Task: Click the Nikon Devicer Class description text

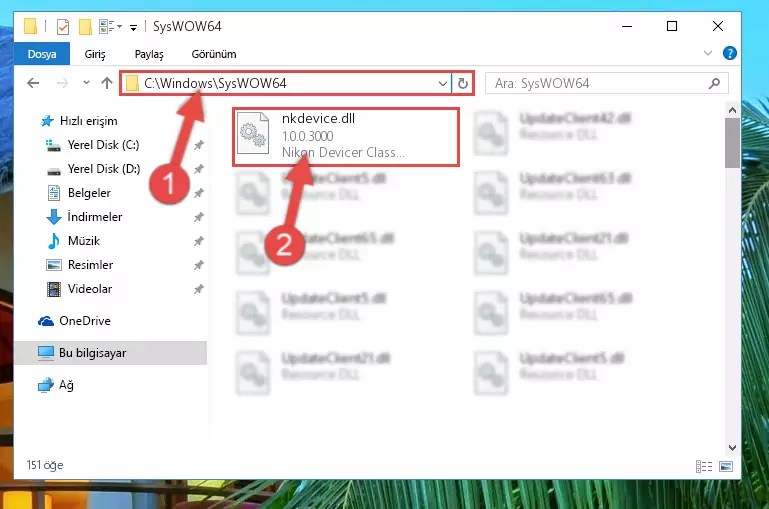Action: click(x=343, y=153)
